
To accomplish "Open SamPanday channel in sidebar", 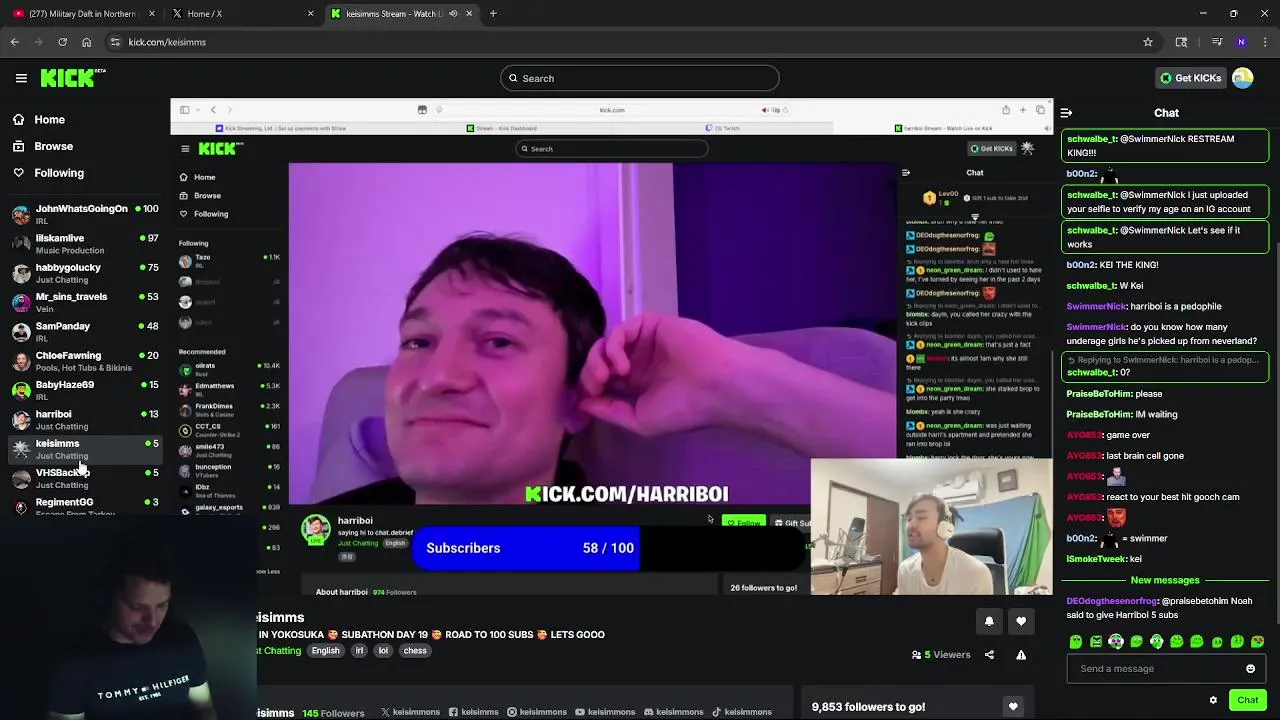I will 85,331.
